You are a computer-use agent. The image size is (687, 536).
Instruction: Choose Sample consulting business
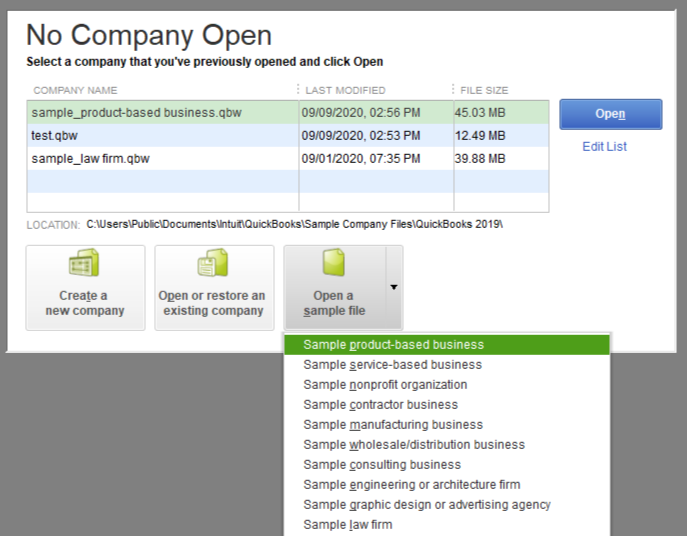tap(446, 465)
